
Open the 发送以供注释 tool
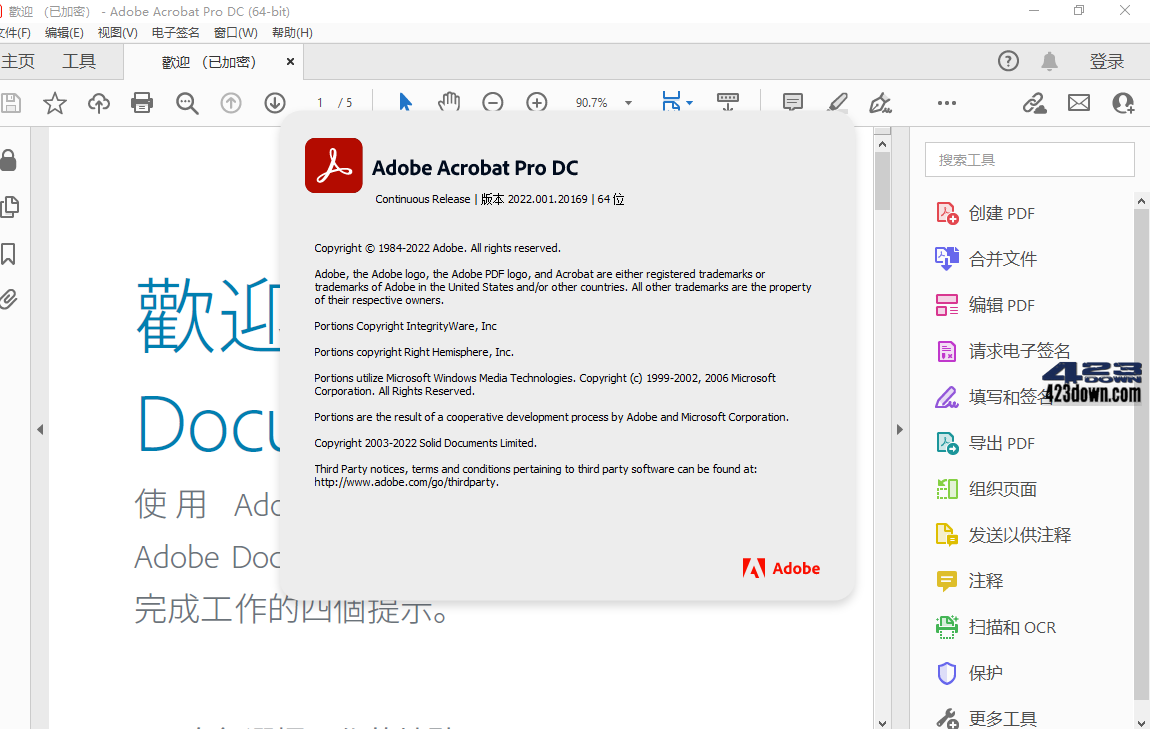[x=1003, y=535]
